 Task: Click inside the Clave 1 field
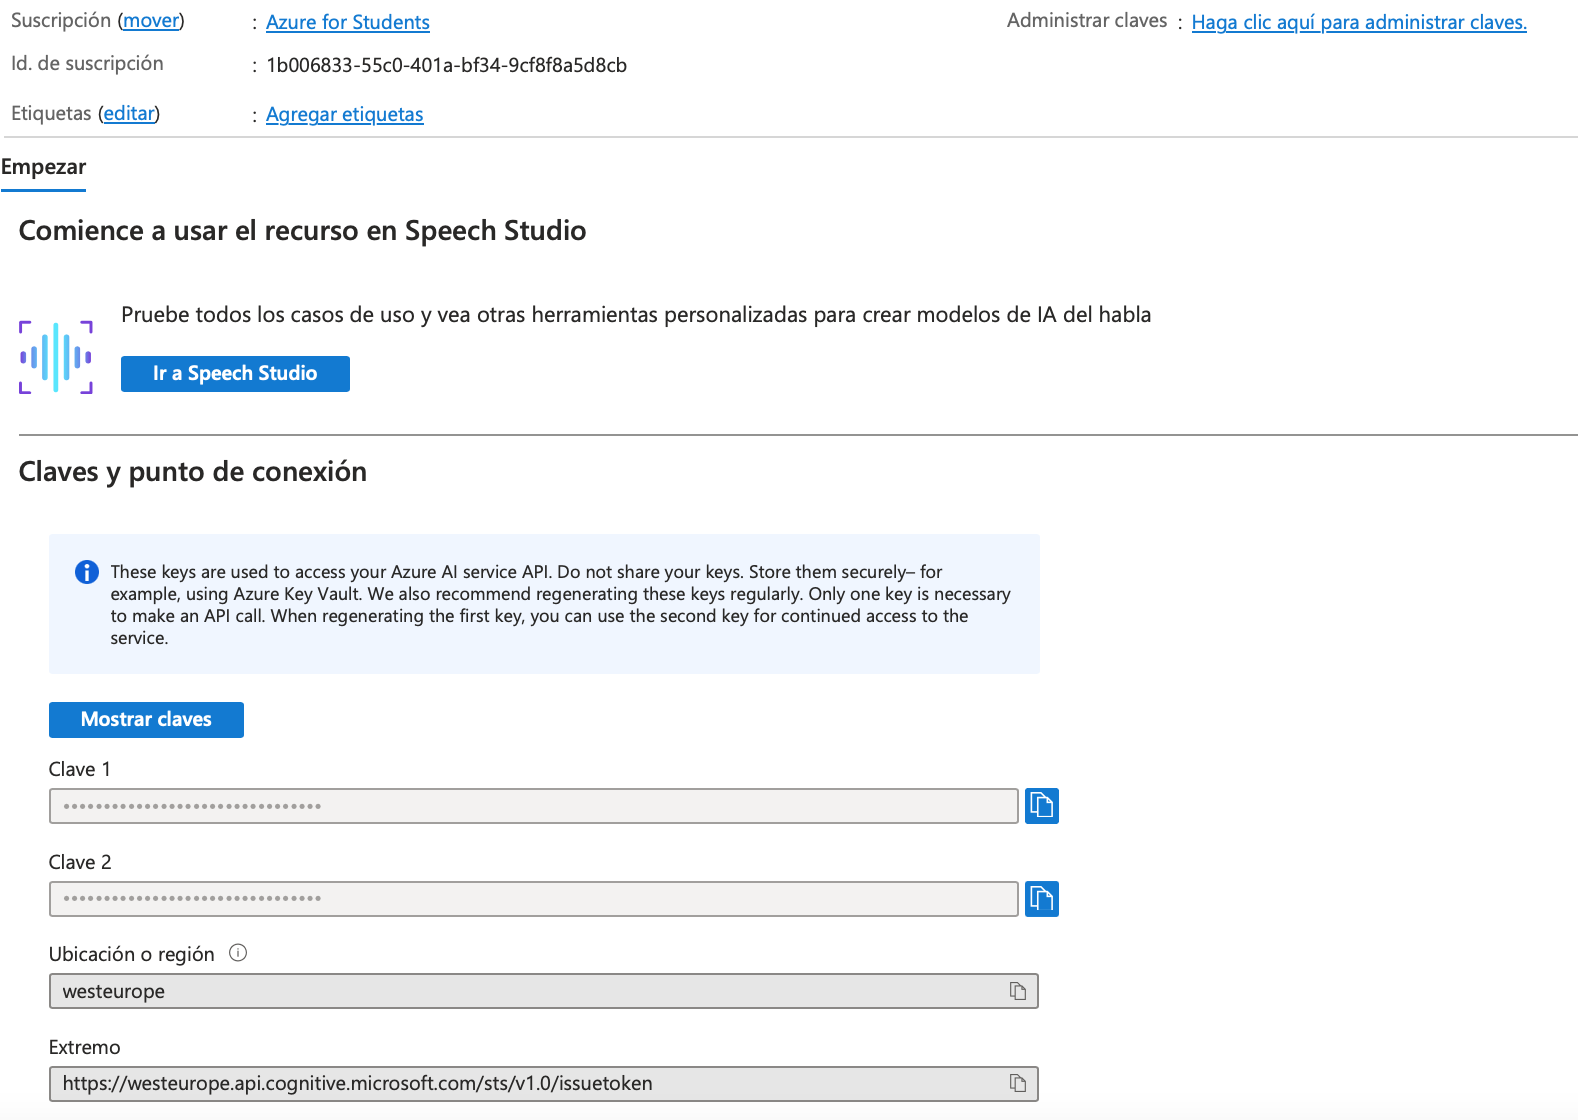(533, 806)
